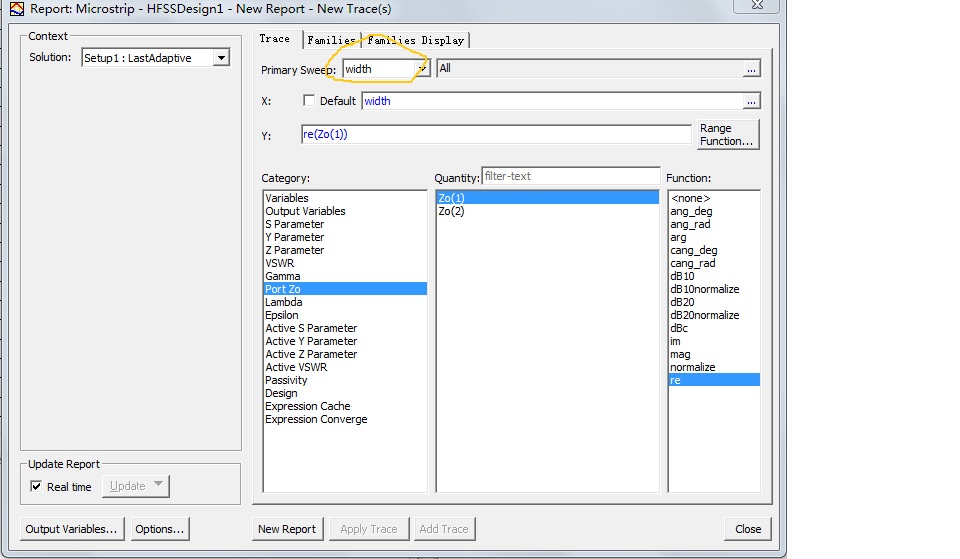Toggle the Real time checkbox
Image resolution: width=960 pixels, height=559 pixels.
click(36, 486)
